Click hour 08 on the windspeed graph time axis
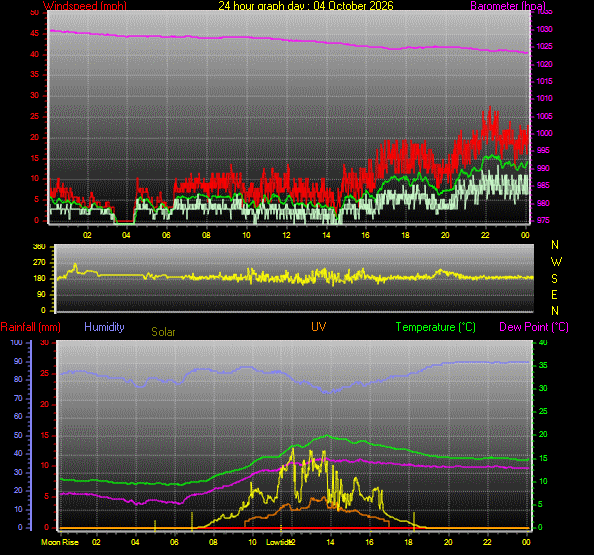The height and width of the screenshot is (555, 594). (206, 235)
